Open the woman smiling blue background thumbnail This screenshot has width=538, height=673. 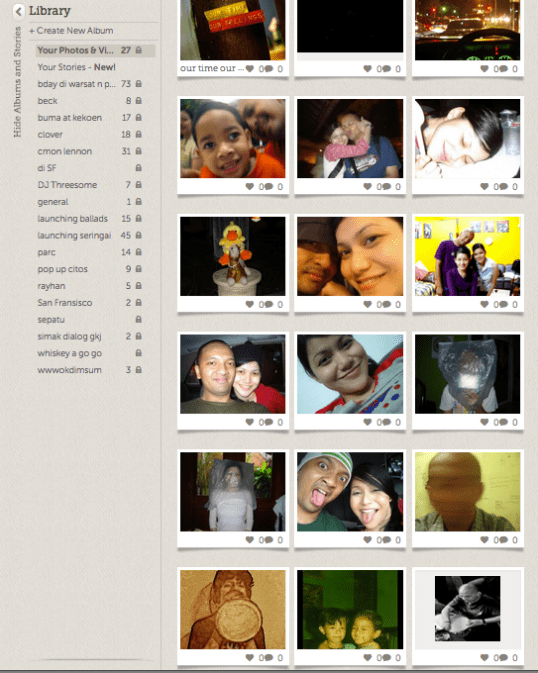pyautogui.click(x=350, y=374)
